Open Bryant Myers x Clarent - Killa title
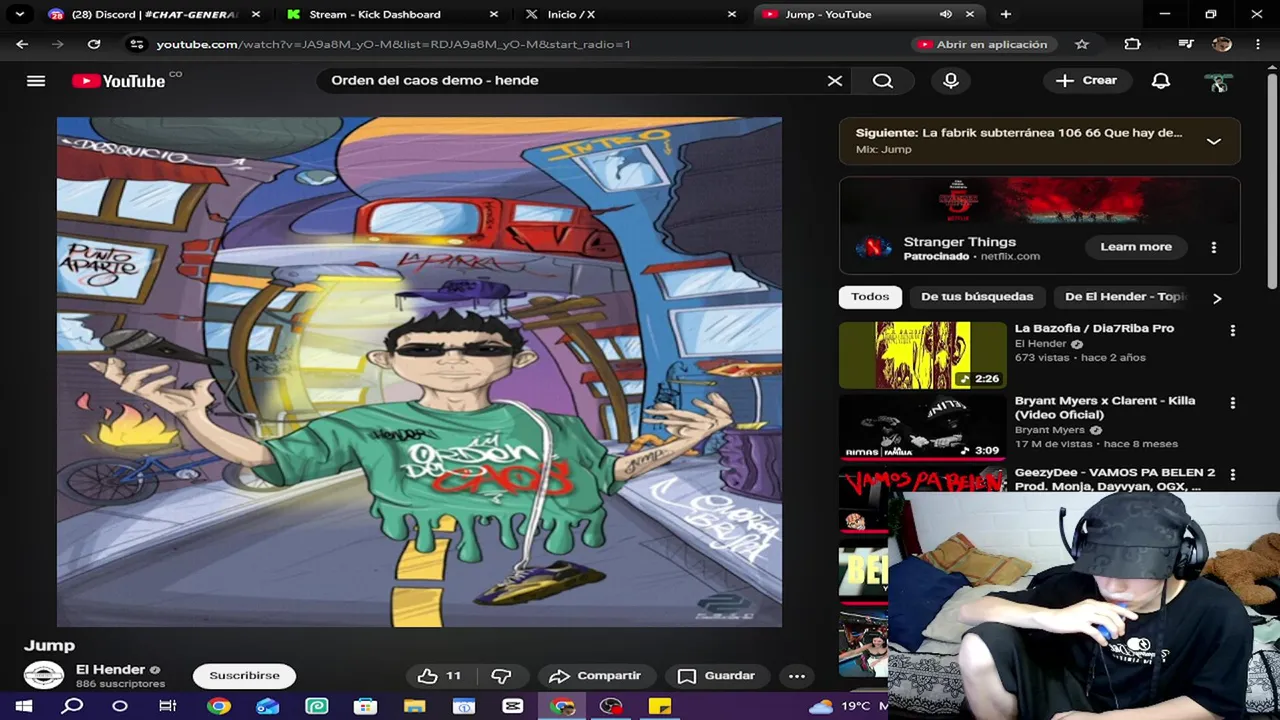This screenshot has height=720, width=1280. (1105, 408)
